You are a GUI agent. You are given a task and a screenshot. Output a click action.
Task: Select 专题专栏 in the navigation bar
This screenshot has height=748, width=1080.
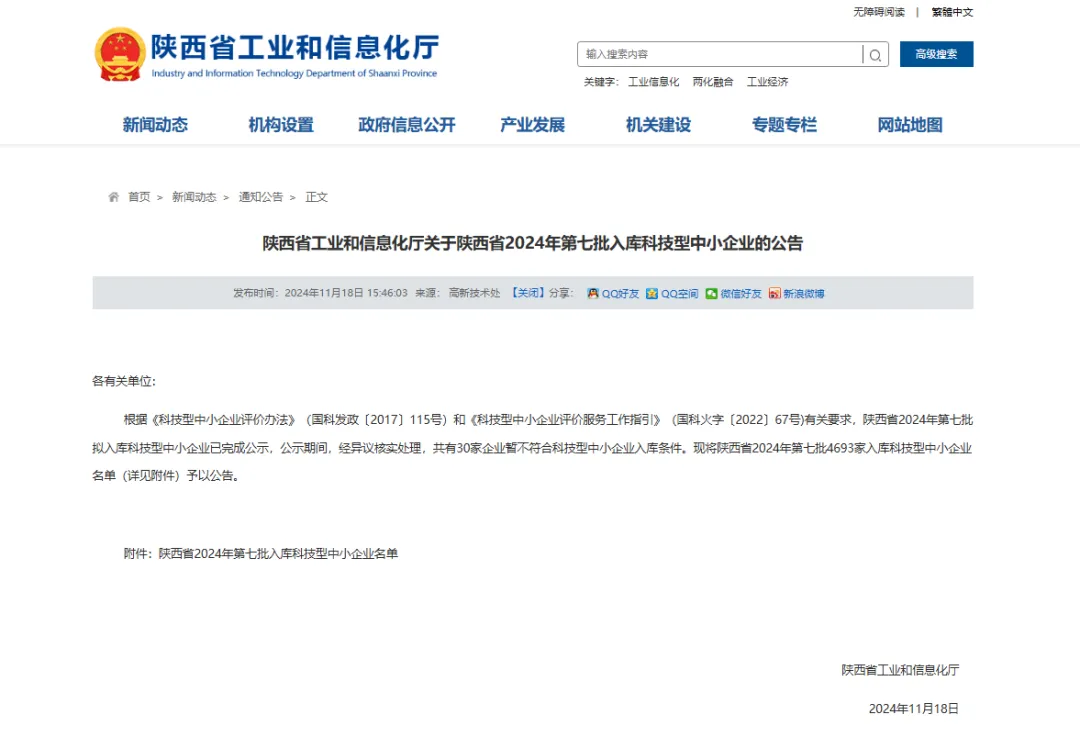click(x=784, y=125)
